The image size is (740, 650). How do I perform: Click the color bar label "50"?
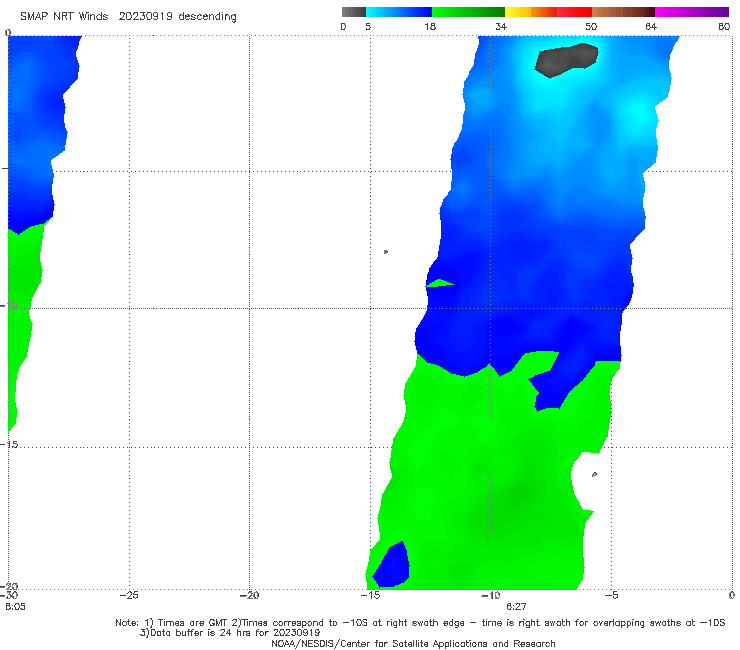(591, 27)
